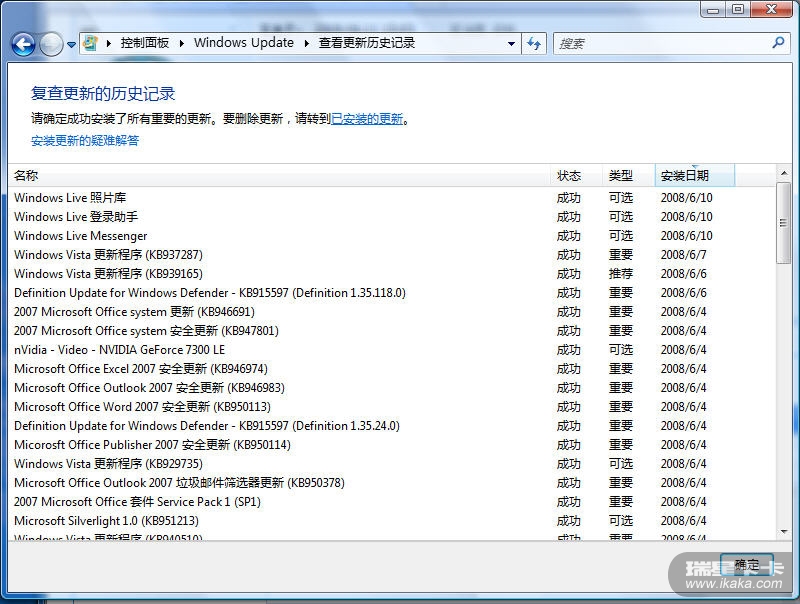Go back with the blue back arrow

(23, 44)
